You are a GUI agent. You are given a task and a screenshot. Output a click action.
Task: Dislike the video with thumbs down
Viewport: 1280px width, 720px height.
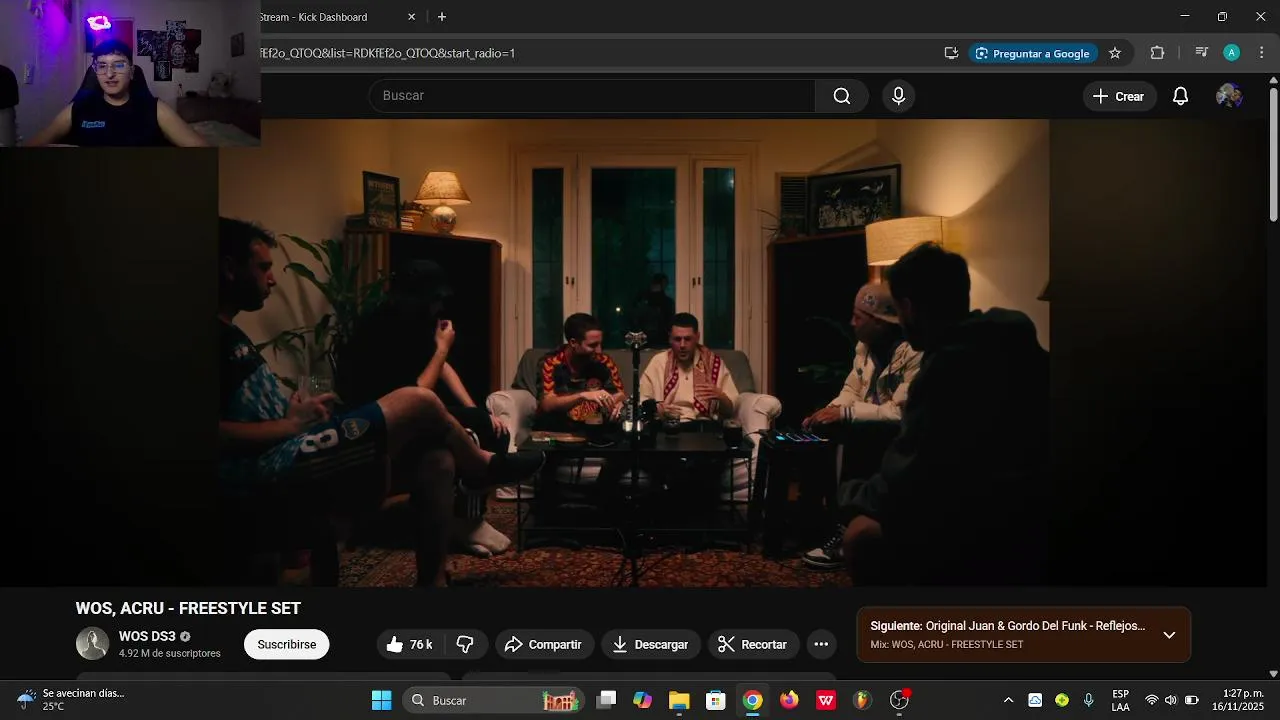[x=465, y=645]
